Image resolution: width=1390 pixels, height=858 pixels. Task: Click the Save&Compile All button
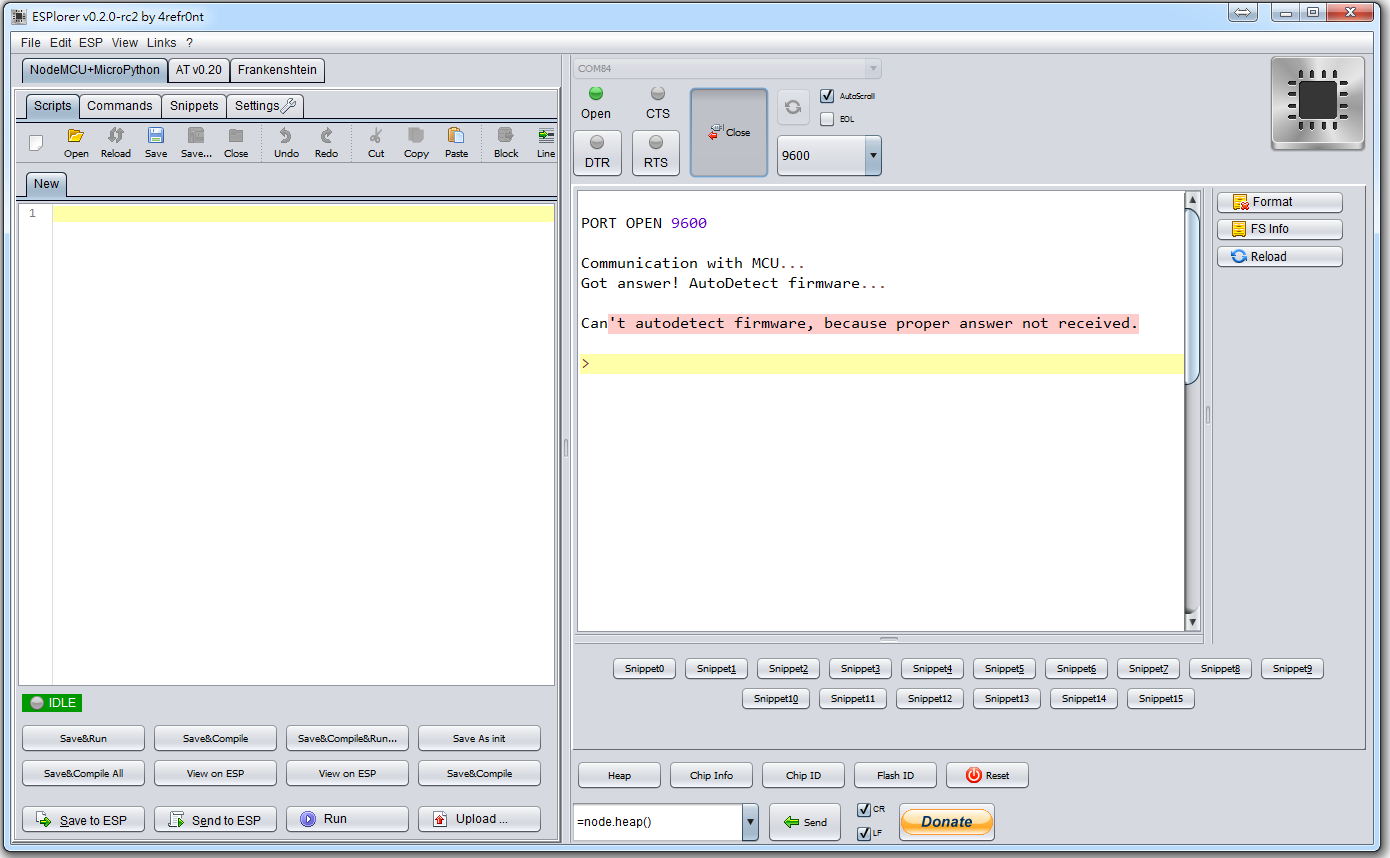coord(83,774)
